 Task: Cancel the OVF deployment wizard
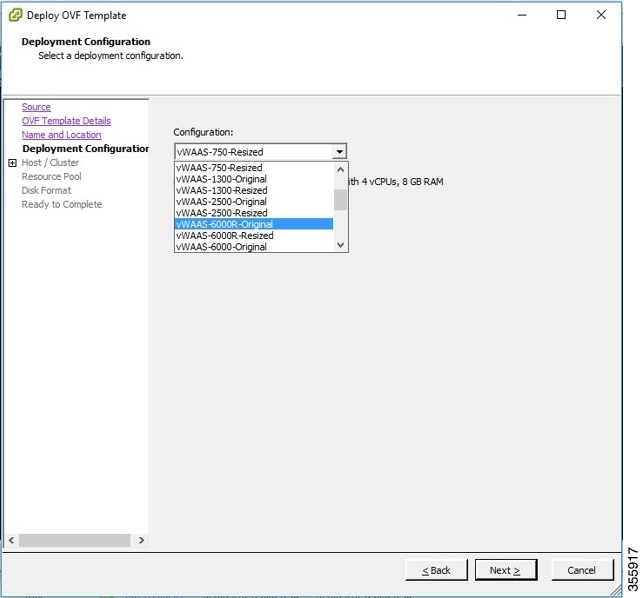pos(582,570)
